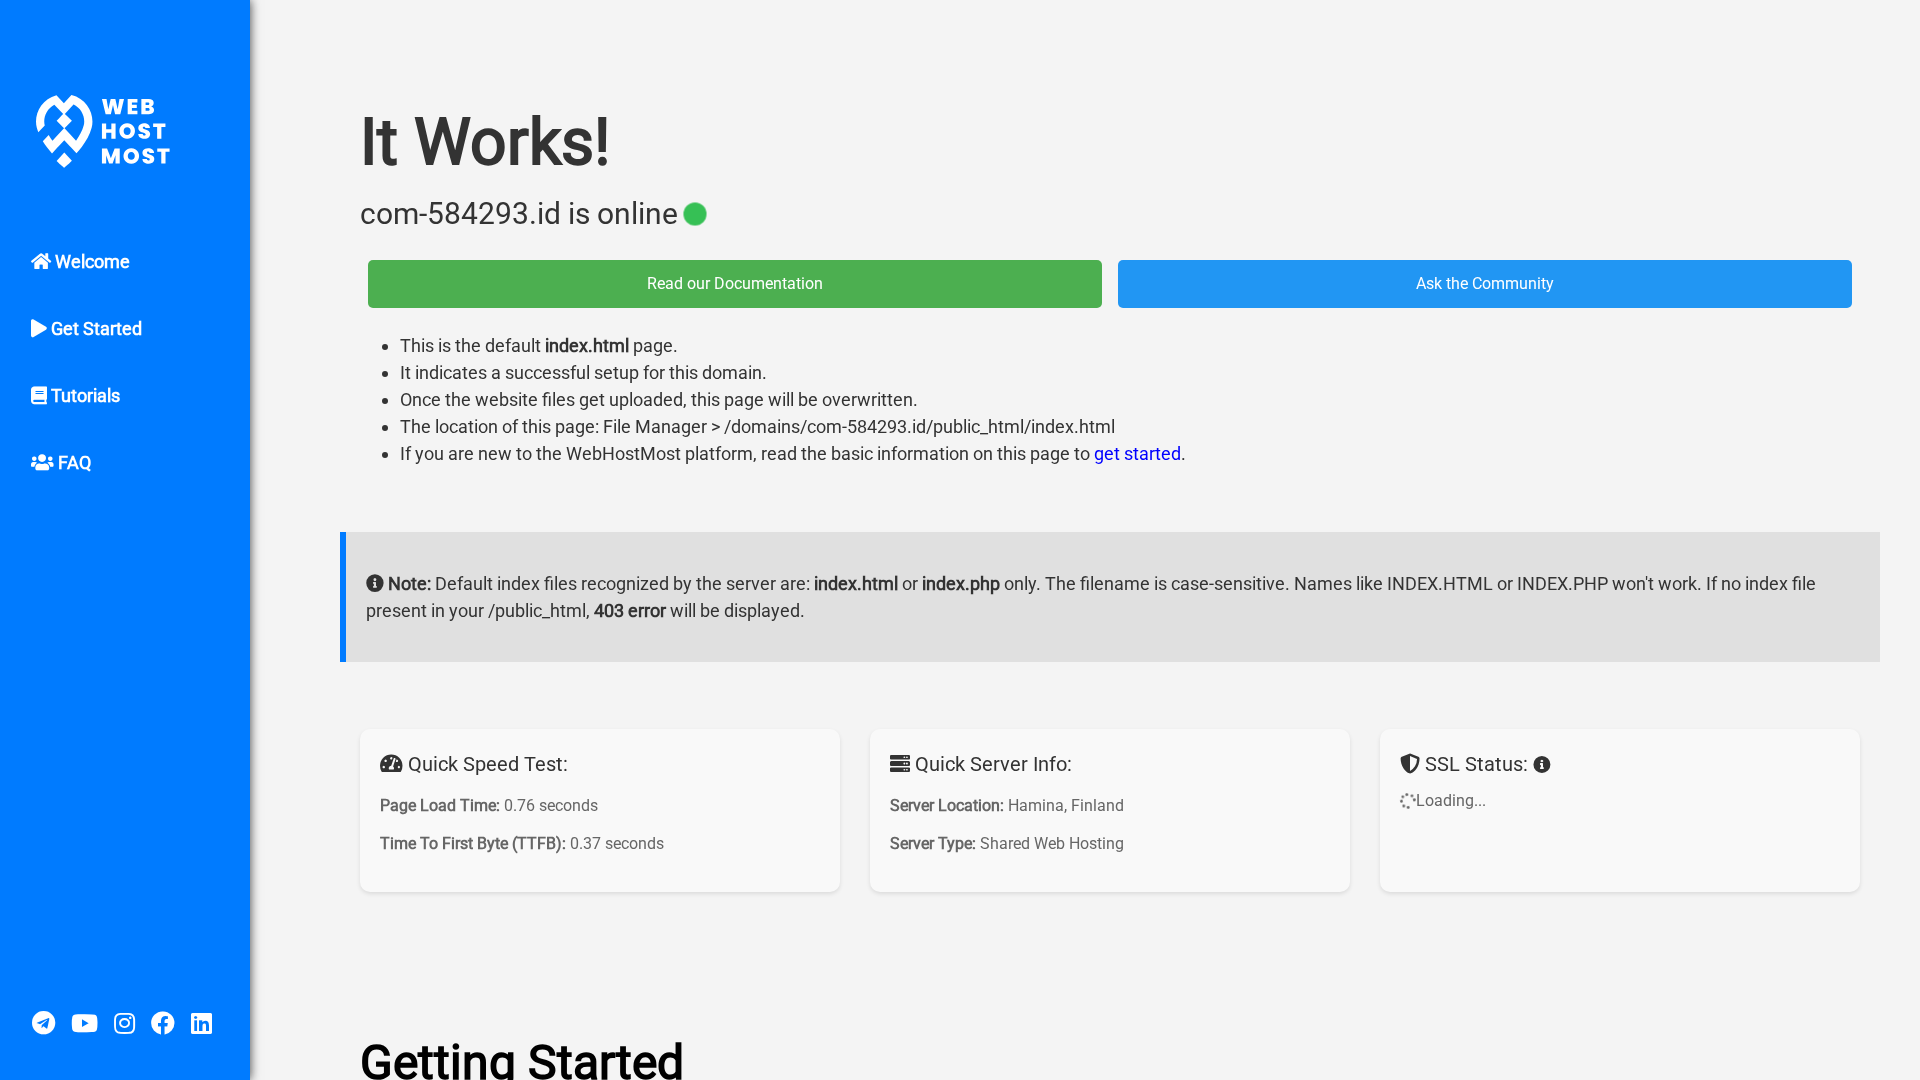Click the shield icon beside SSL Status
The image size is (1920, 1080).
coord(1410,764)
